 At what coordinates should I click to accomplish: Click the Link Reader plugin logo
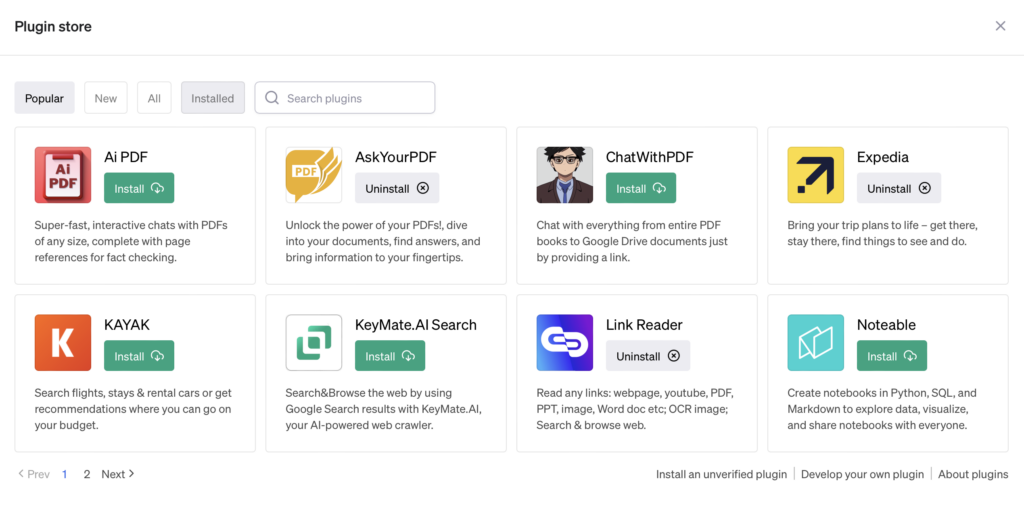(565, 343)
